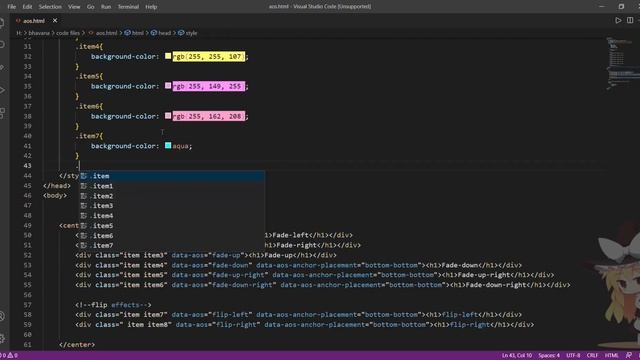Viewport: 640px width, 360px height.
Task: Click the Run Code play icon
Action: pos(618,20)
